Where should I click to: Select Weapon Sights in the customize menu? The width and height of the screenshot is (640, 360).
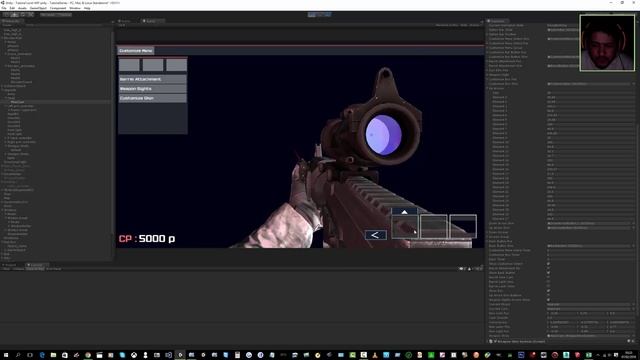pos(153,89)
